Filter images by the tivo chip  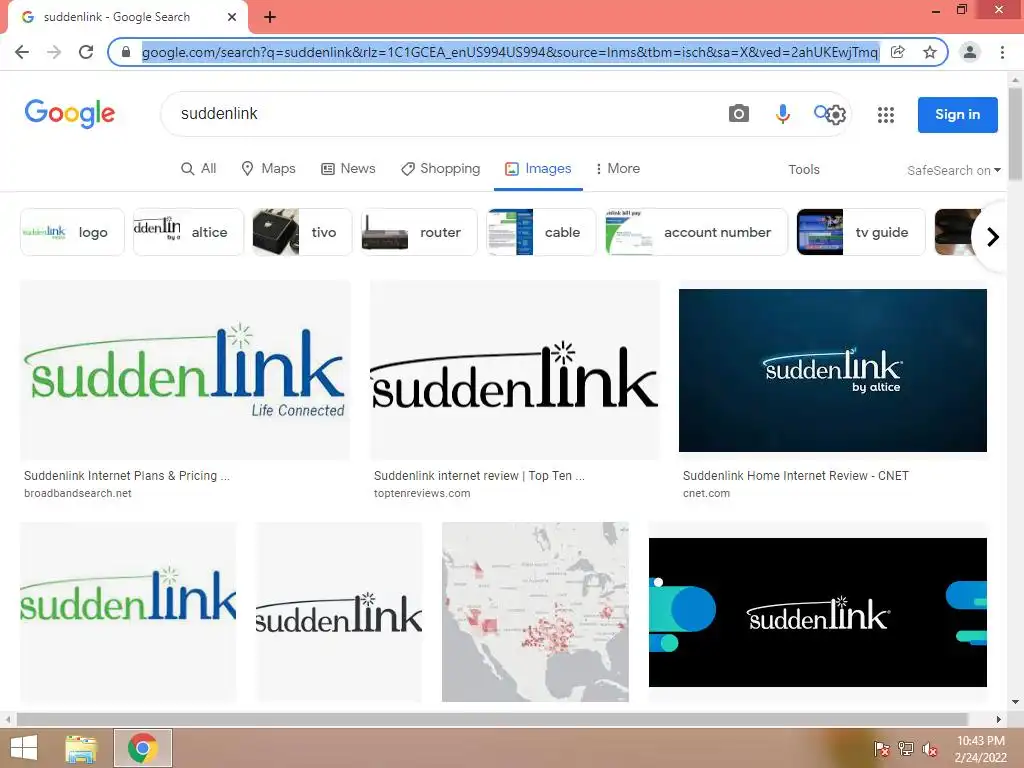point(302,232)
